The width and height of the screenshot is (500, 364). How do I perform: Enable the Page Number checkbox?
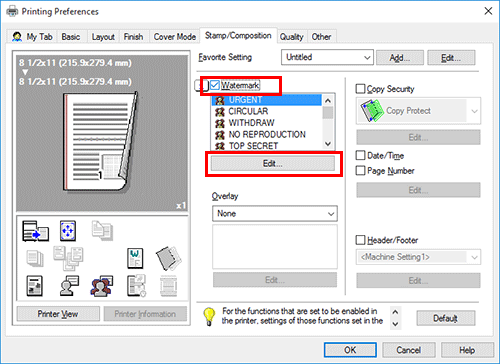(360, 171)
